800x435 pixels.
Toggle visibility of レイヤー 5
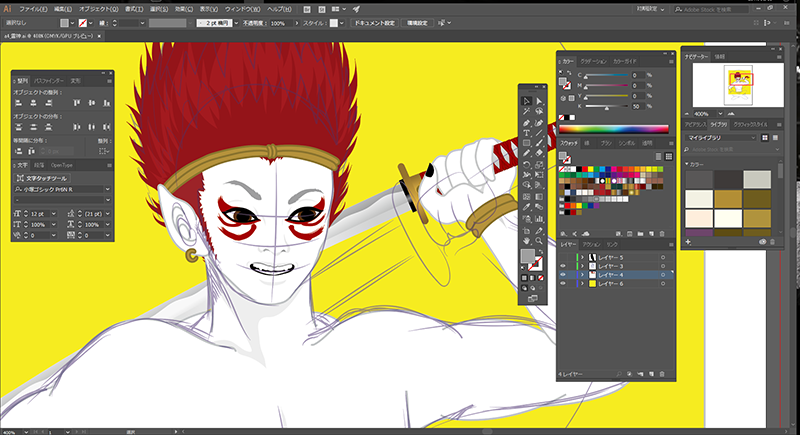(563, 258)
